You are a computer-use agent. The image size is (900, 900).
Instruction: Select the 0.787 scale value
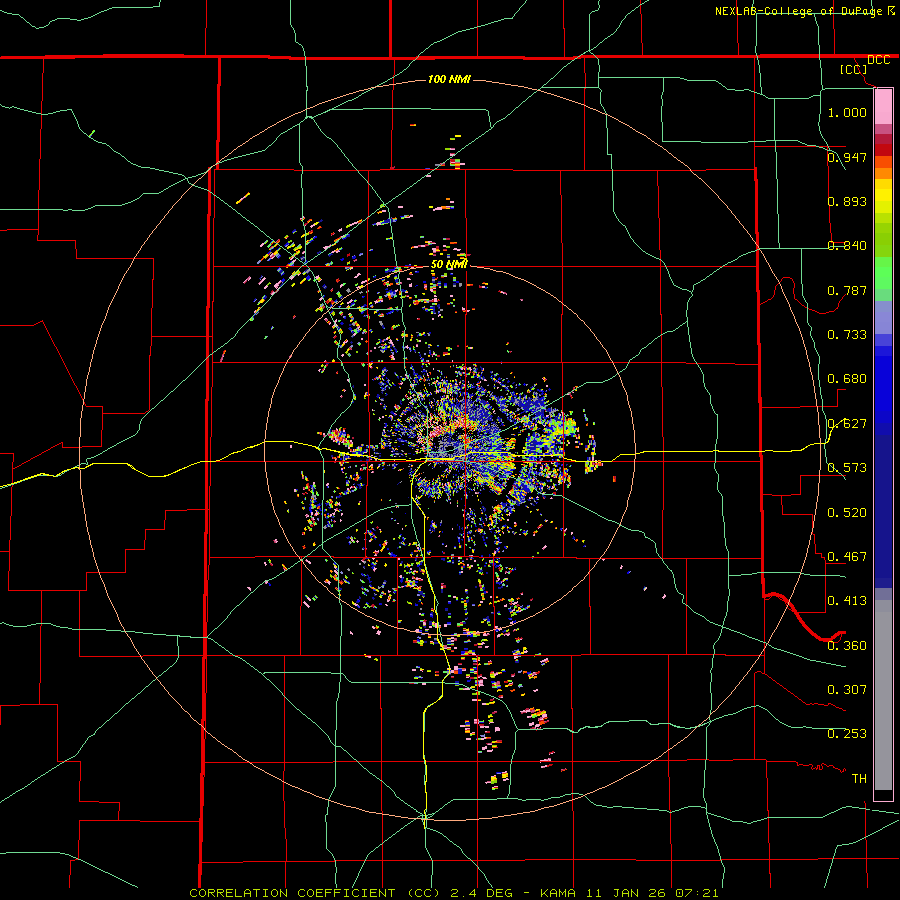pos(847,290)
